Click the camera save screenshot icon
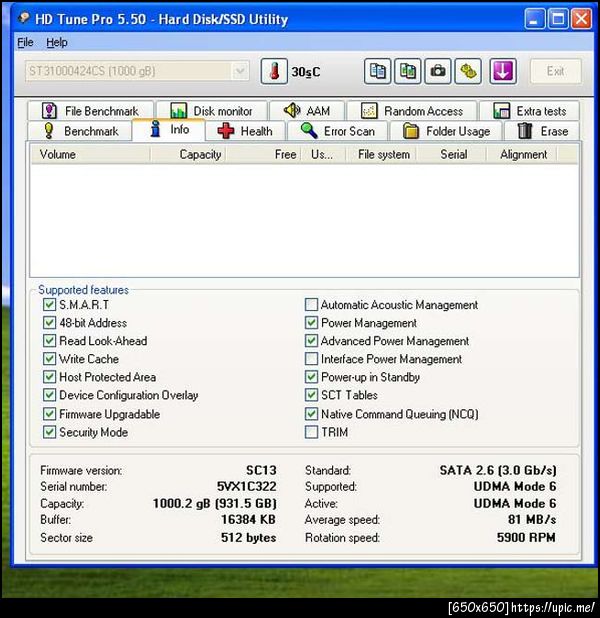 click(438, 71)
